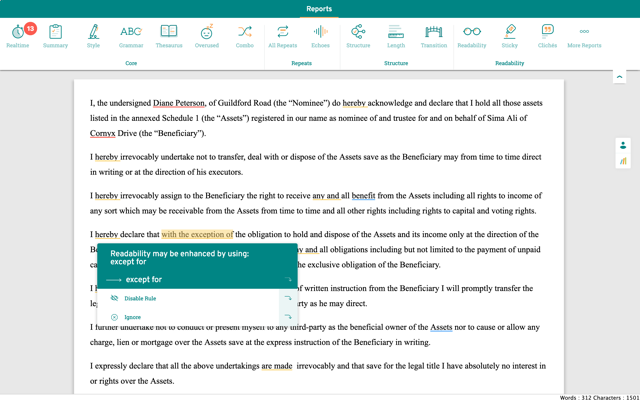
Task: Open the Thesaurus report
Action: [169, 36]
